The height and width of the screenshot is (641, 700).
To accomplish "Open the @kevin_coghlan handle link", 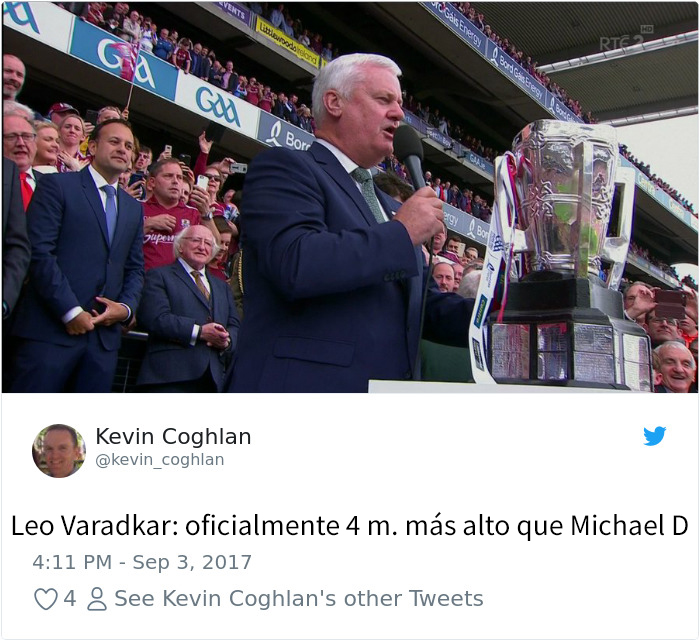I will [x=159, y=459].
